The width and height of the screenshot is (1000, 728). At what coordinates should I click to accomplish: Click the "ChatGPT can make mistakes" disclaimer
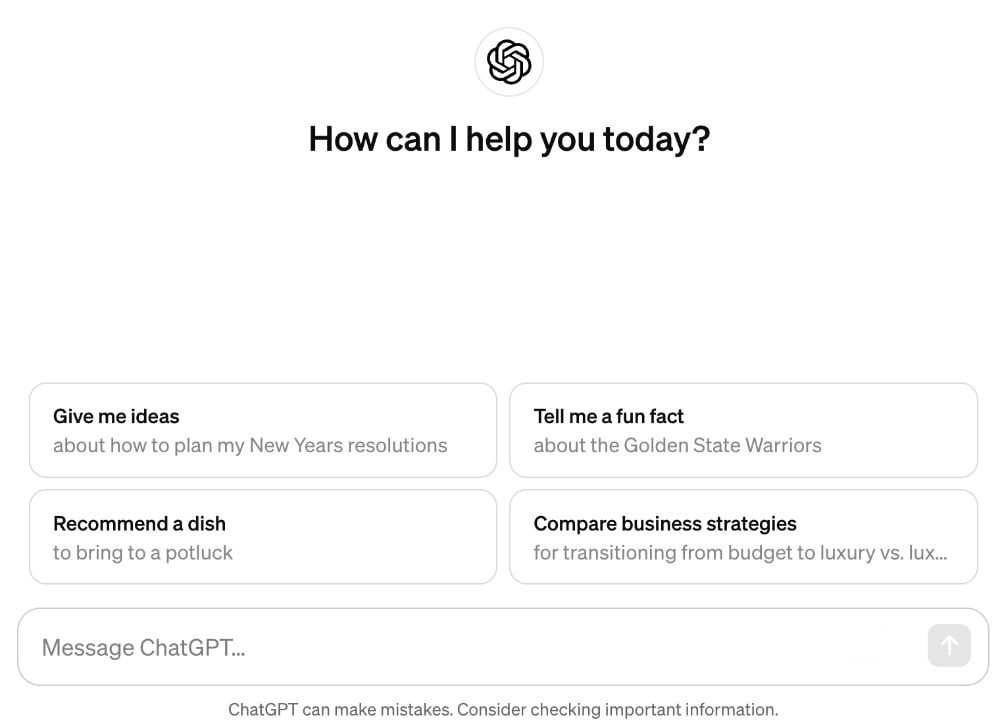click(340, 710)
